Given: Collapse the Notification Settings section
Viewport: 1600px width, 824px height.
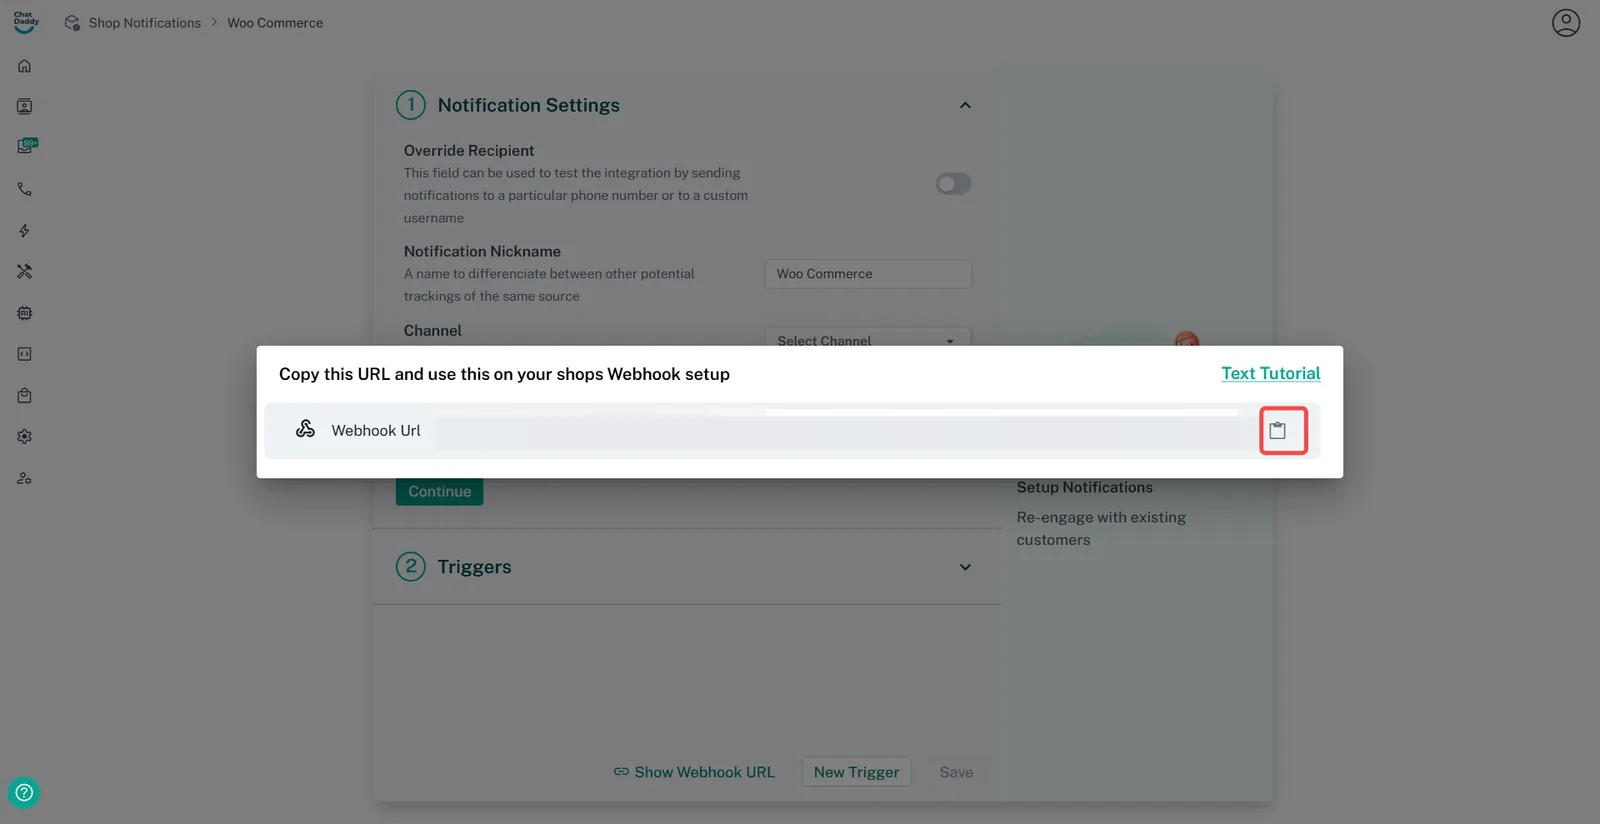Looking at the screenshot, I should tap(965, 106).
